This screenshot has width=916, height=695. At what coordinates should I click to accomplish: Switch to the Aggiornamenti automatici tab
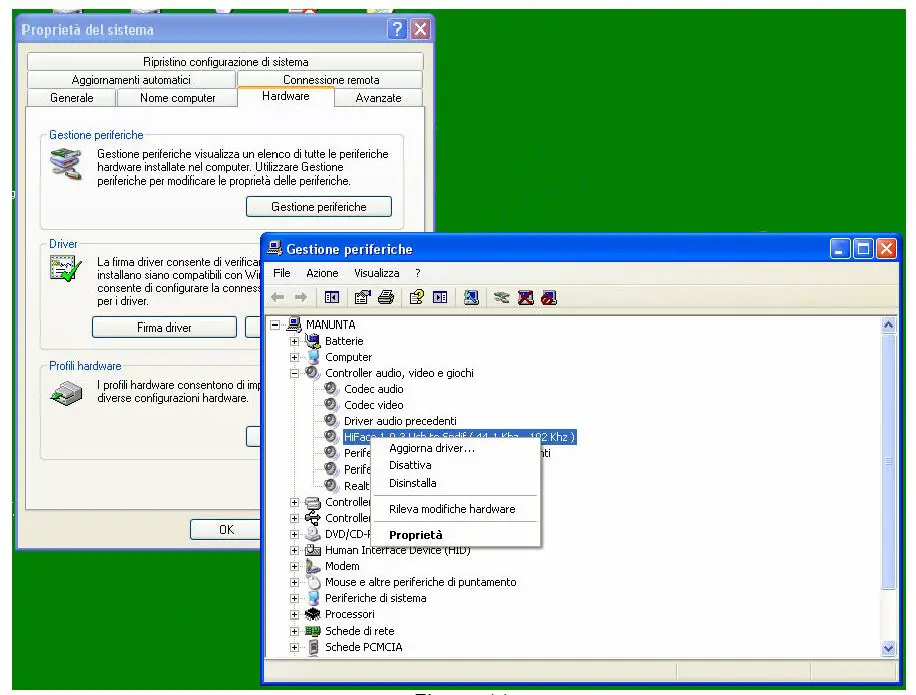coord(131,79)
